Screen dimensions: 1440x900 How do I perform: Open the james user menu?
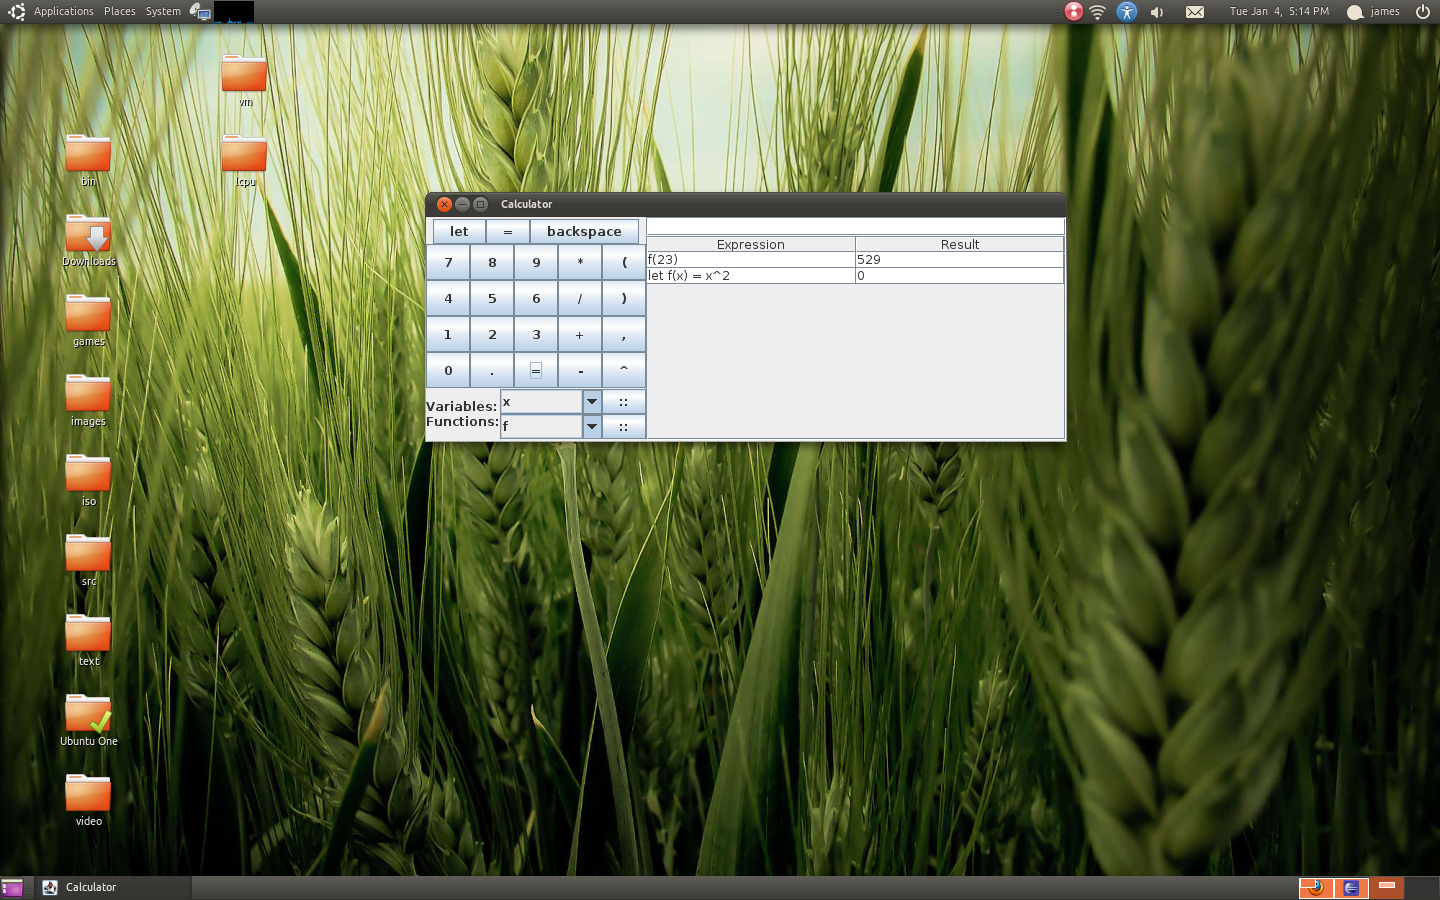point(1375,12)
